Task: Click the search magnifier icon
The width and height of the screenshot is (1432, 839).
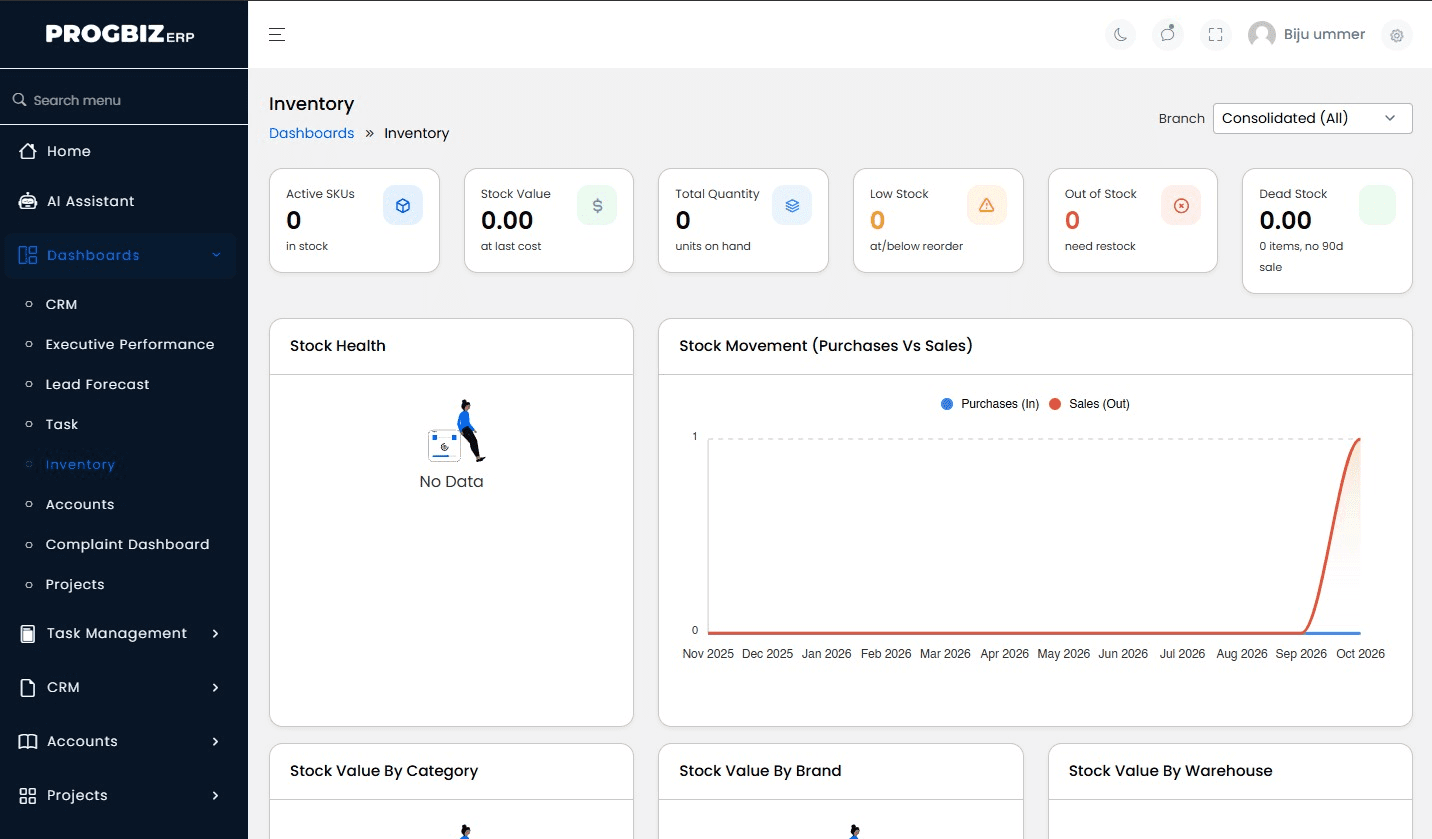Action: [19, 100]
